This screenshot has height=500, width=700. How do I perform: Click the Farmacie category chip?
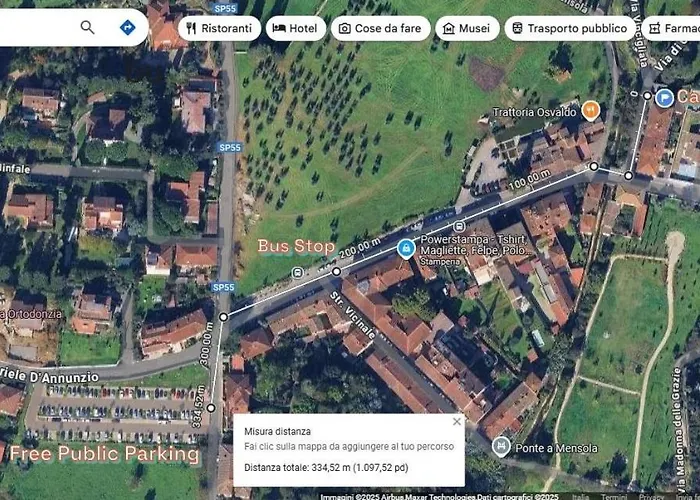pos(671,29)
